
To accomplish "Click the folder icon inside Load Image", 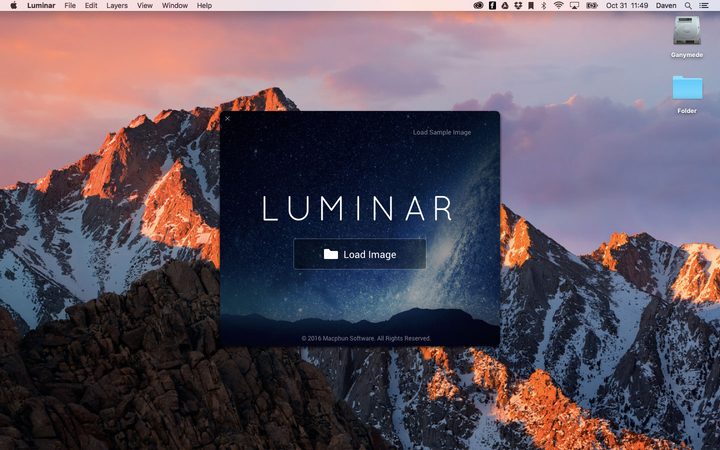I will pos(331,254).
